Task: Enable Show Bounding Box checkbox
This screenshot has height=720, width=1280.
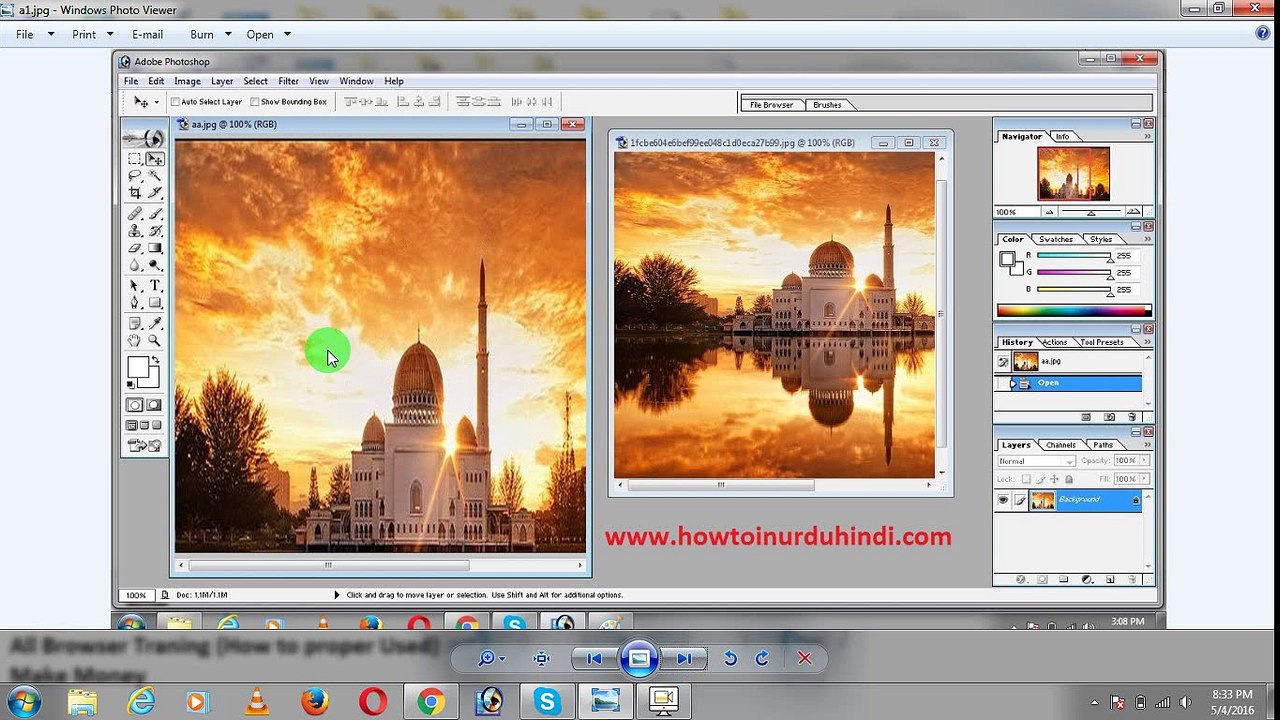Action: pyautogui.click(x=255, y=101)
